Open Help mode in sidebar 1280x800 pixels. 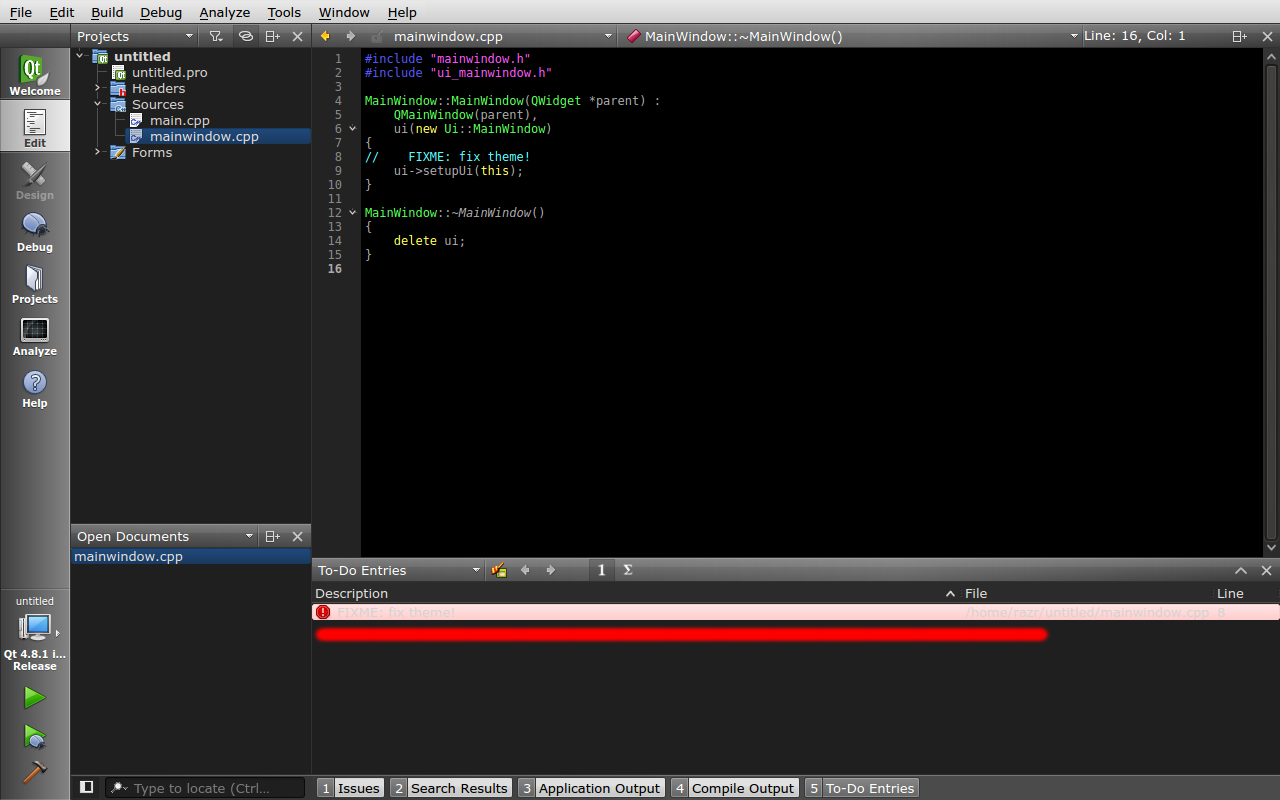point(35,388)
